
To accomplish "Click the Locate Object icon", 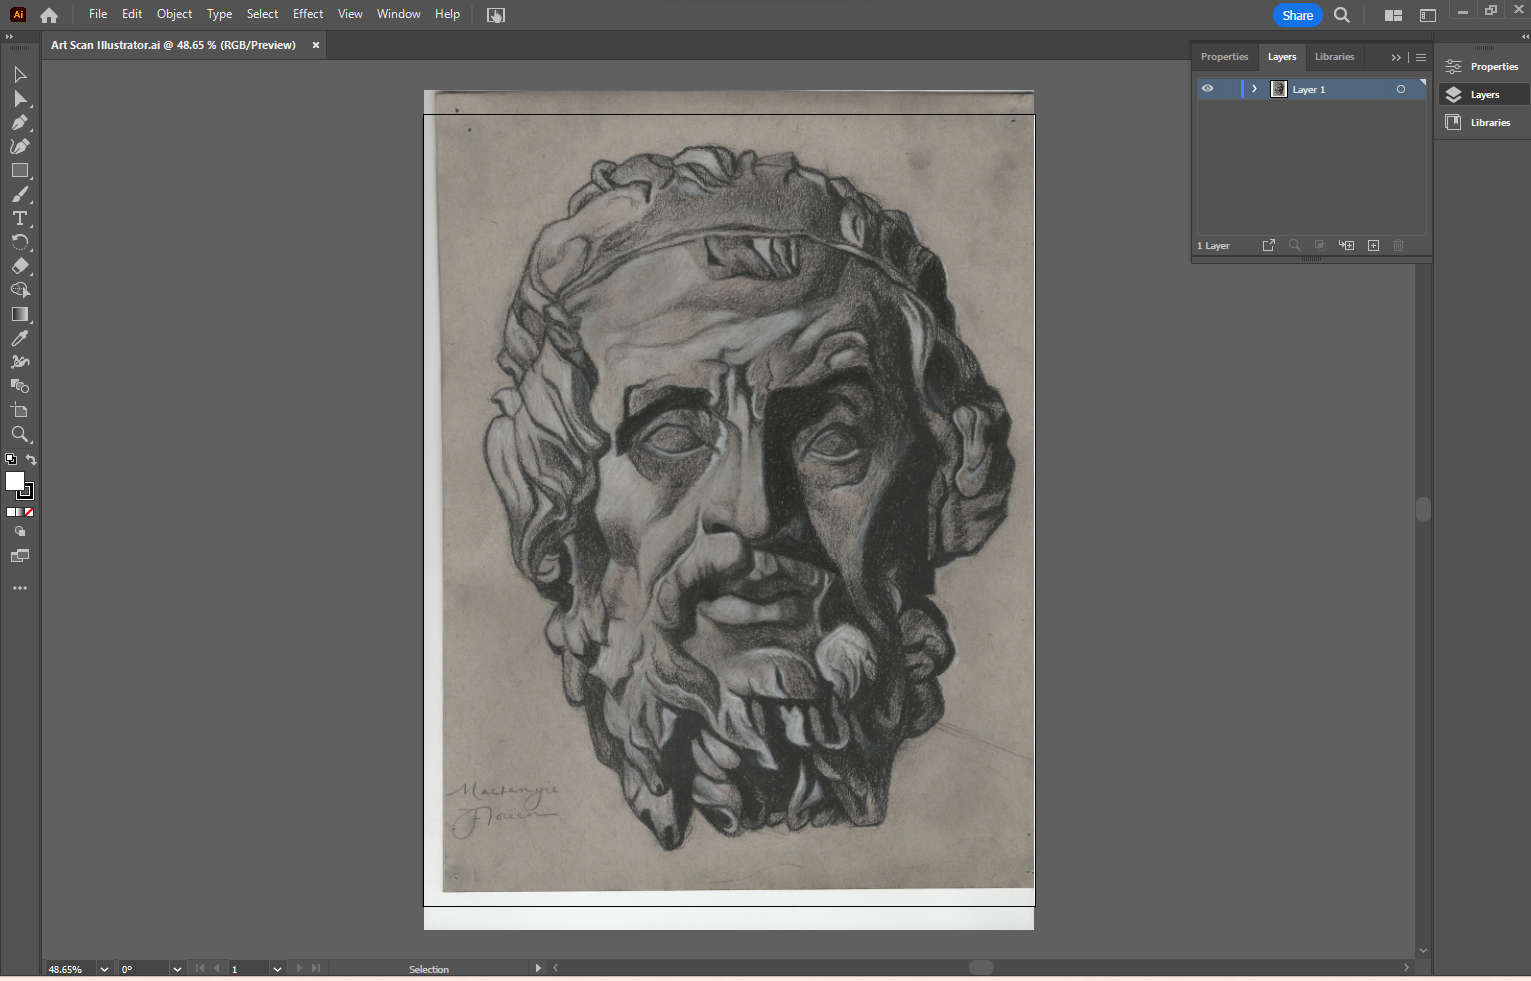I will (1295, 245).
